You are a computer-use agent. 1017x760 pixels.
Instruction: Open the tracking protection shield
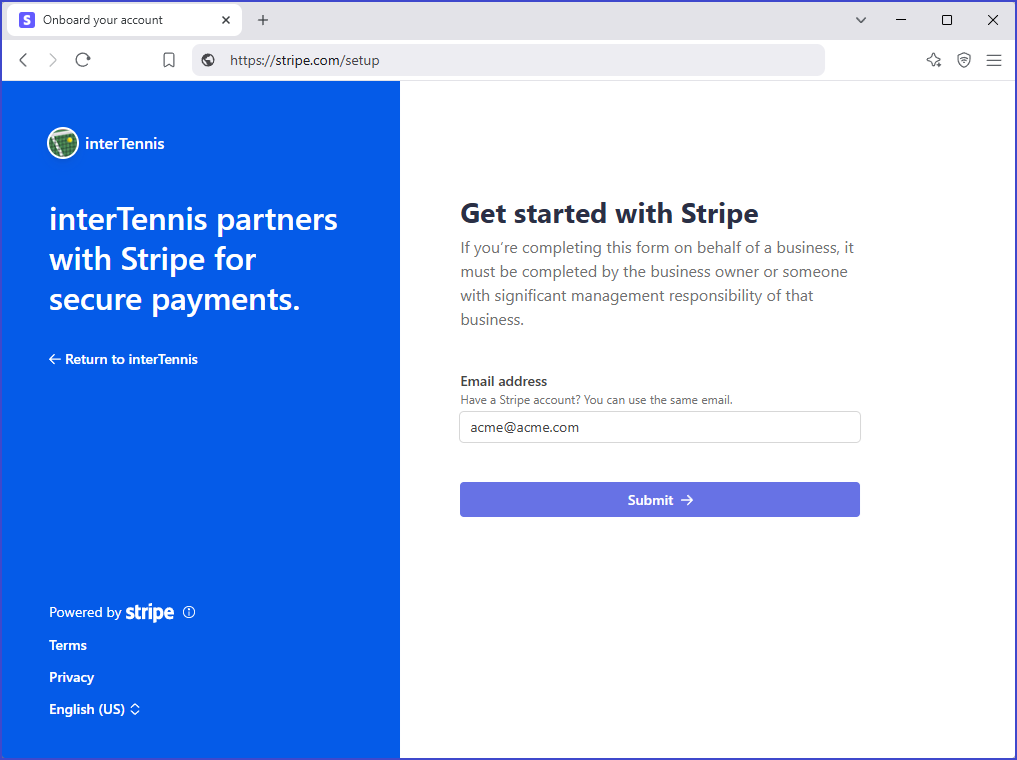pos(963,60)
